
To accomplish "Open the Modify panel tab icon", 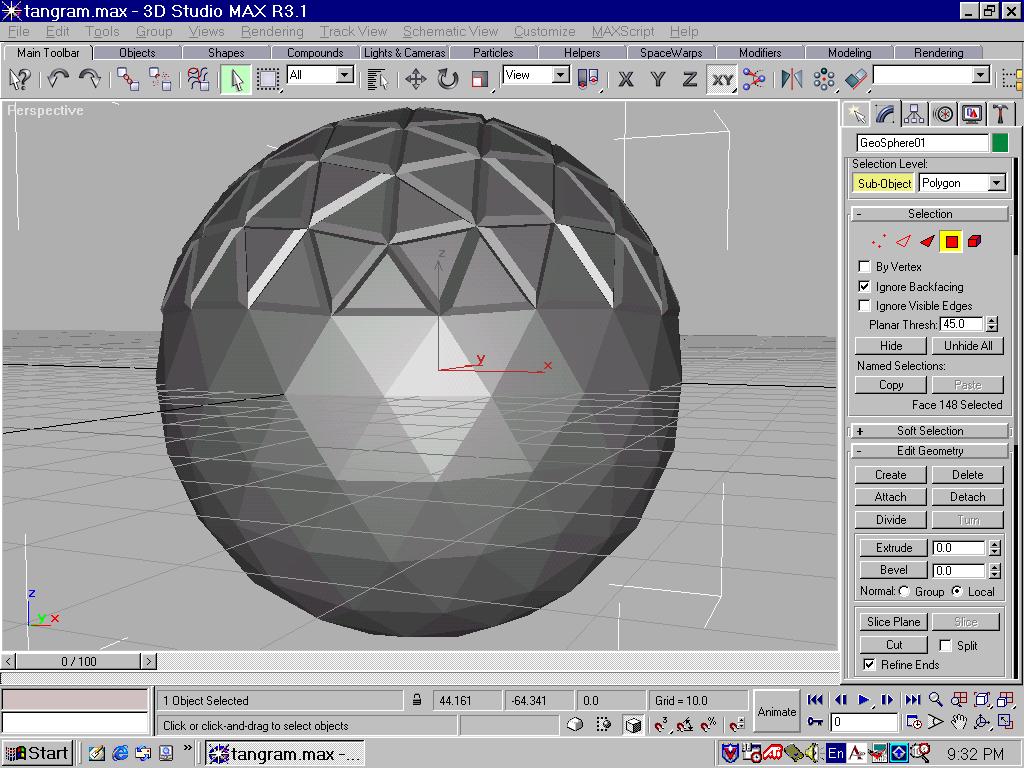I will [x=884, y=114].
